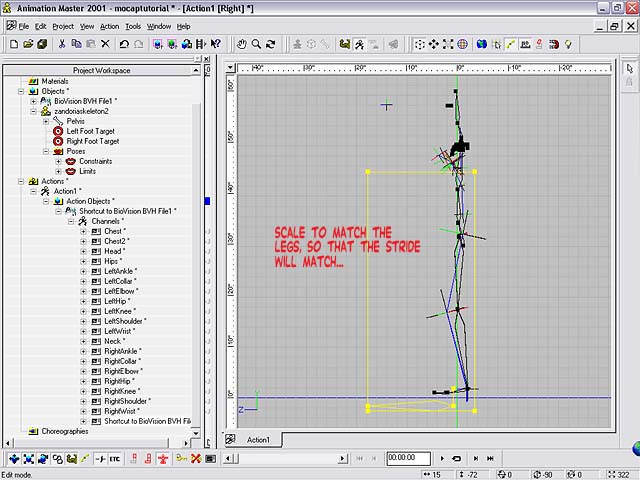Select the Zoom magnifier tool
The height and width of the screenshot is (480, 640).
point(256,44)
